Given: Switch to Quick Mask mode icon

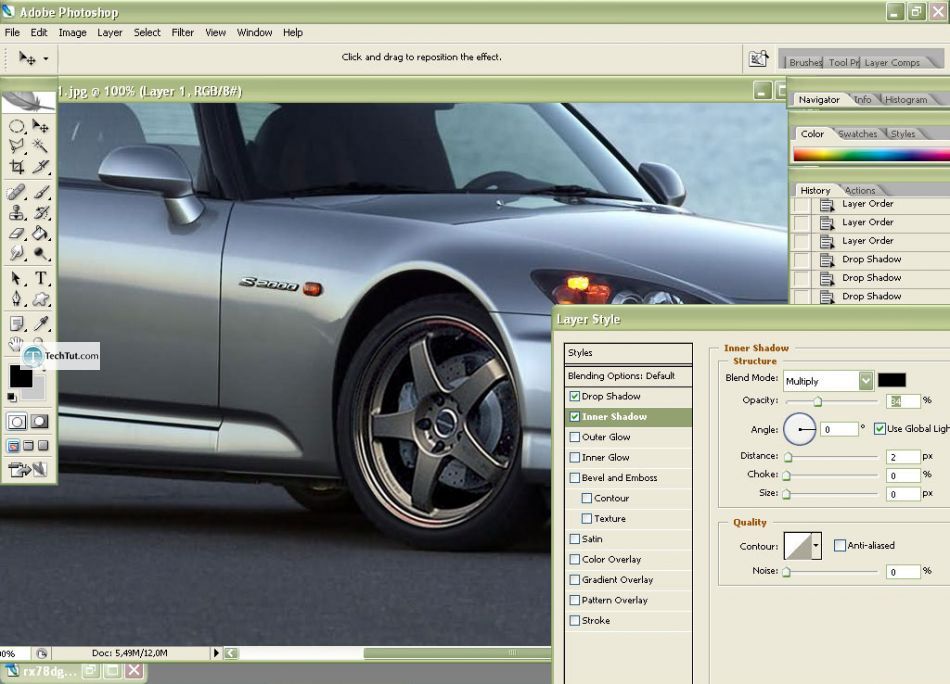Looking at the screenshot, I should click(x=39, y=422).
